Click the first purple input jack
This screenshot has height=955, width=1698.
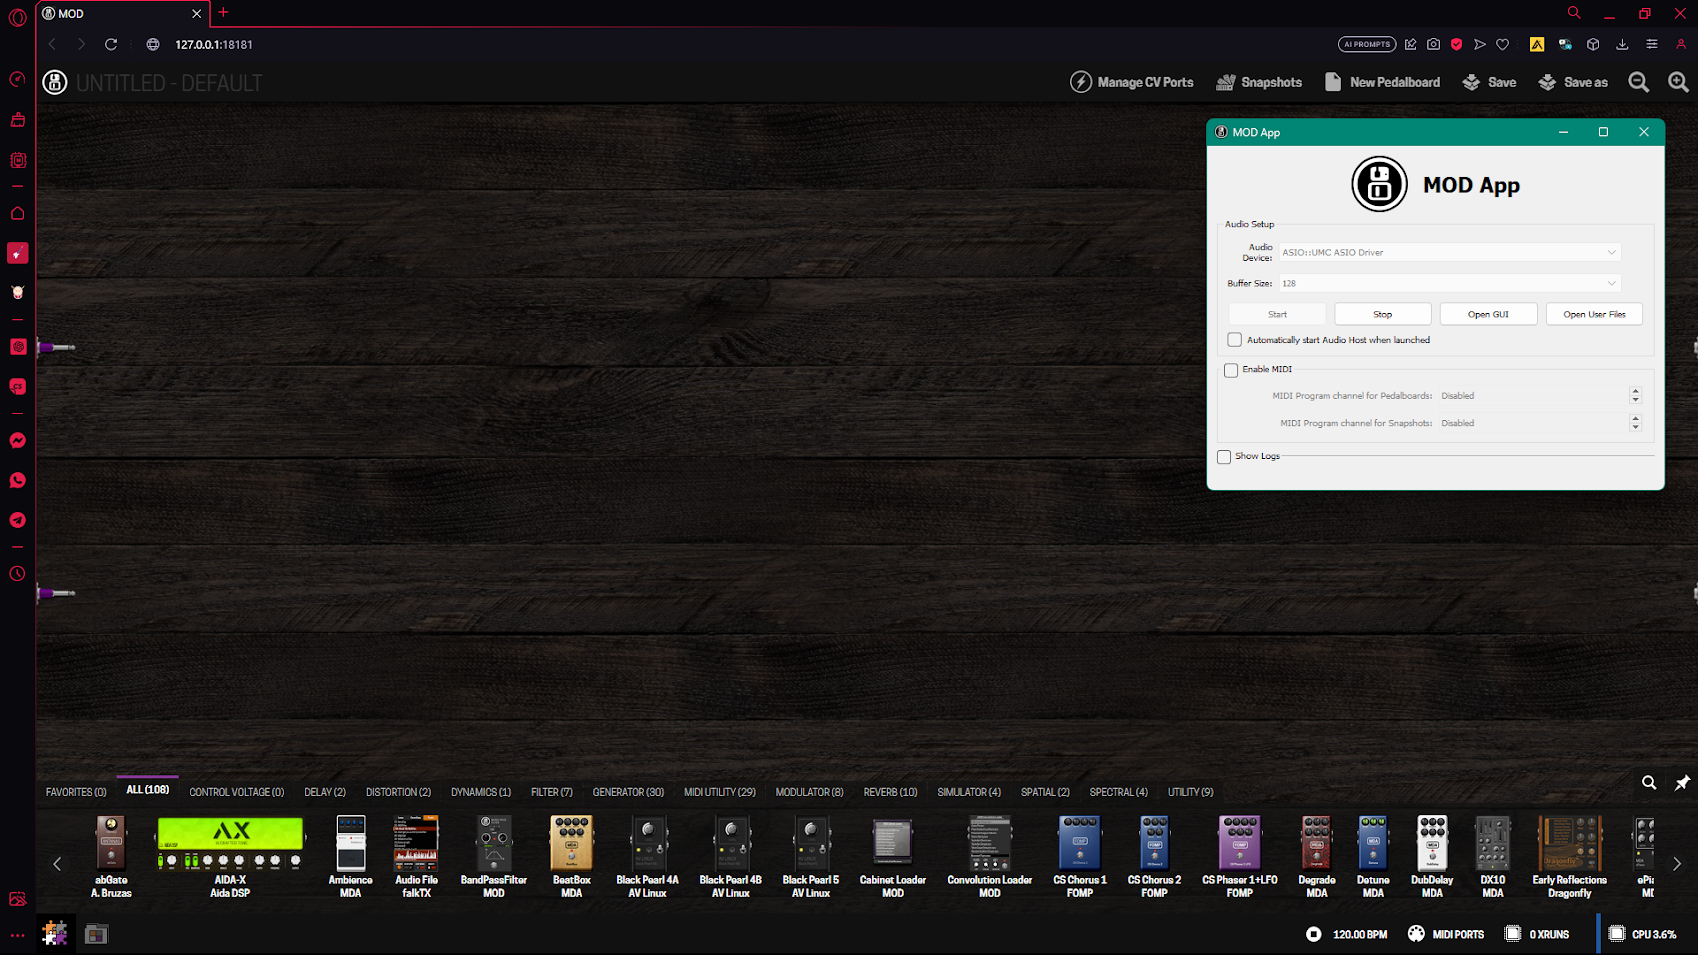pos(56,347)
